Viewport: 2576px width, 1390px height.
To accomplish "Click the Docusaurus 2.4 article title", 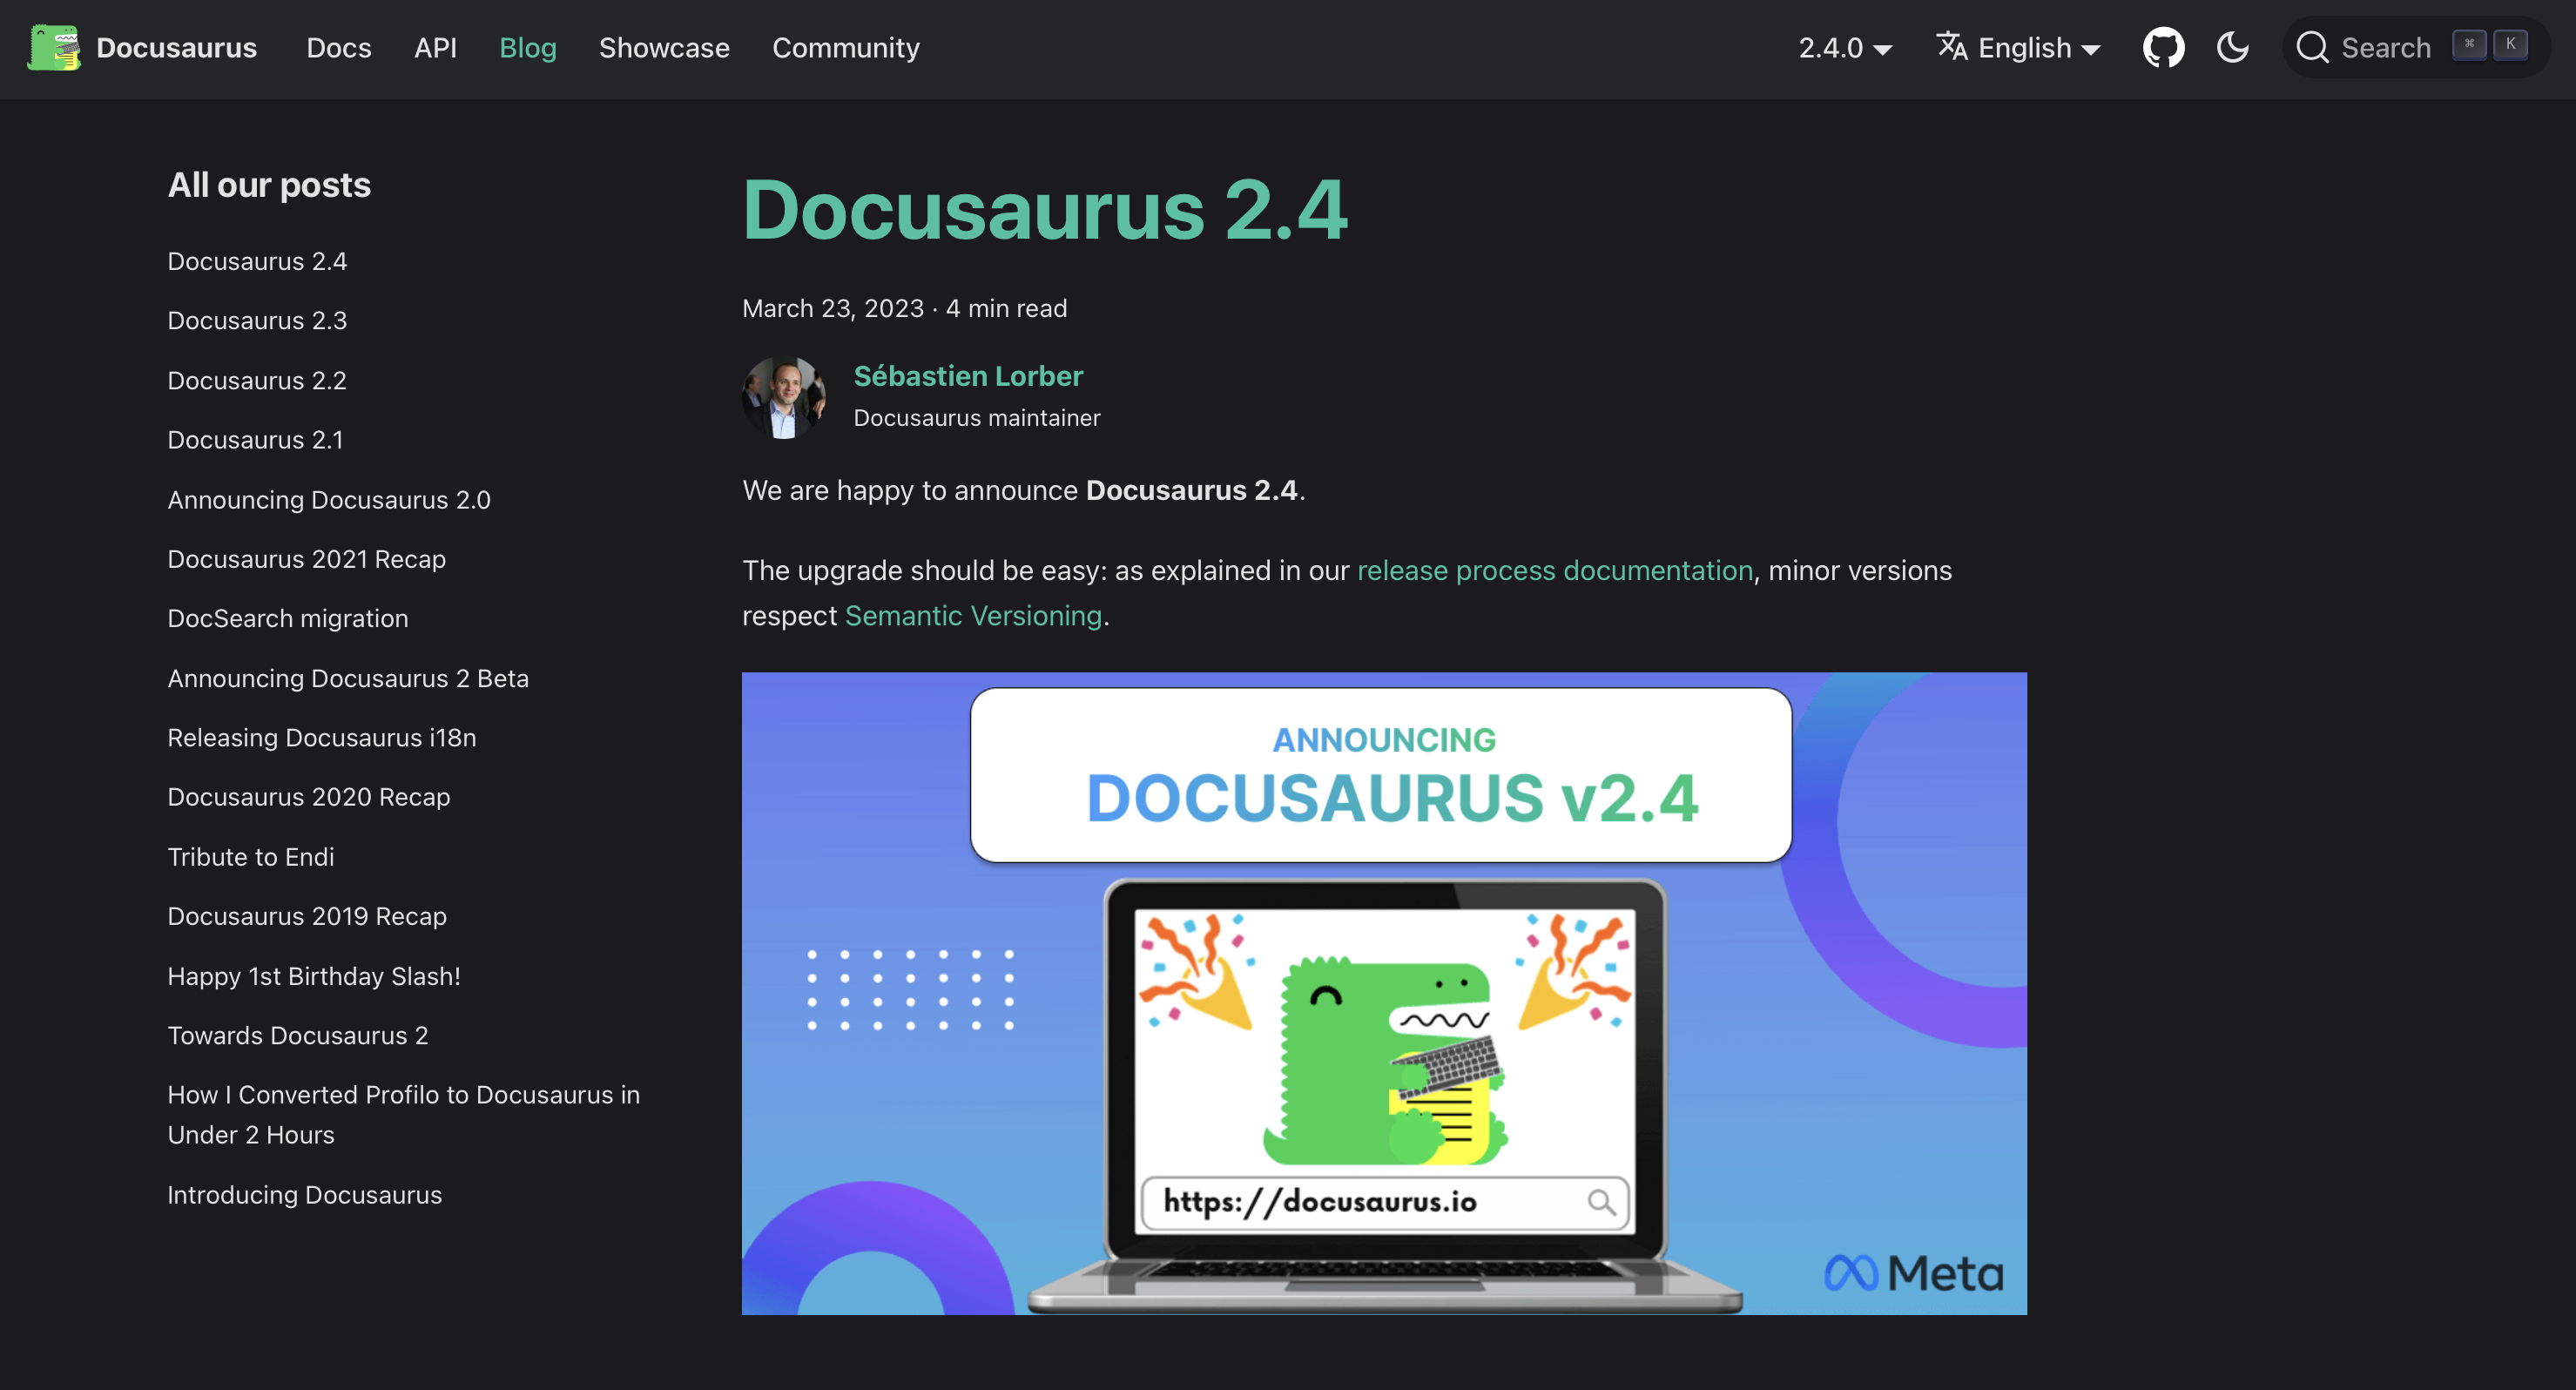I will click(1045, 210).
